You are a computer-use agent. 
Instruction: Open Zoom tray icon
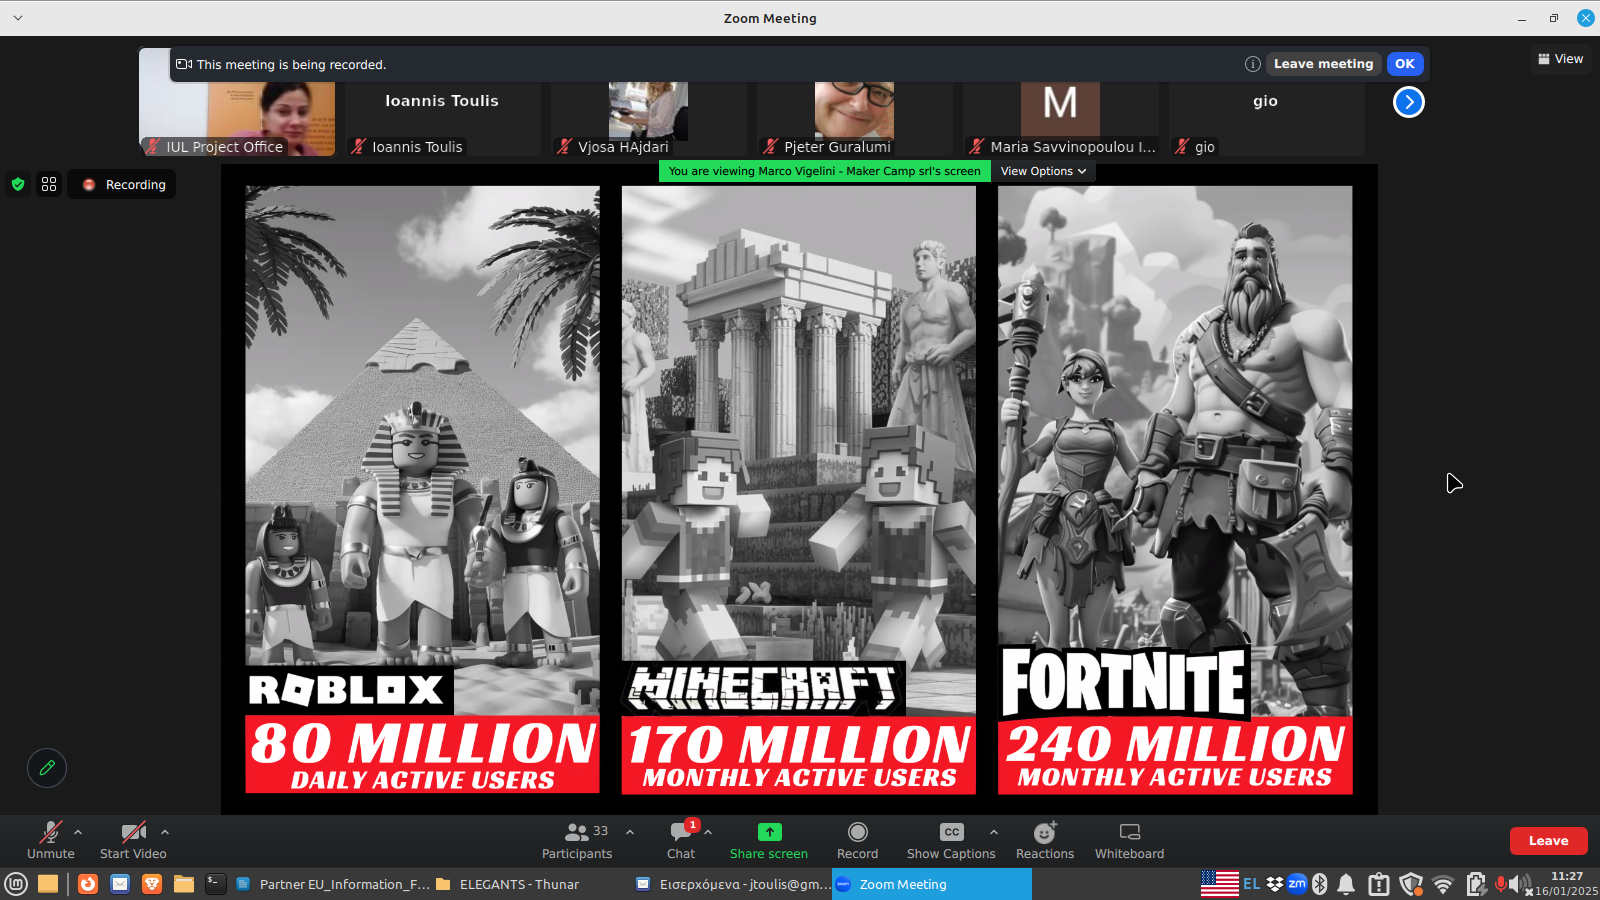click(1297, 884)
